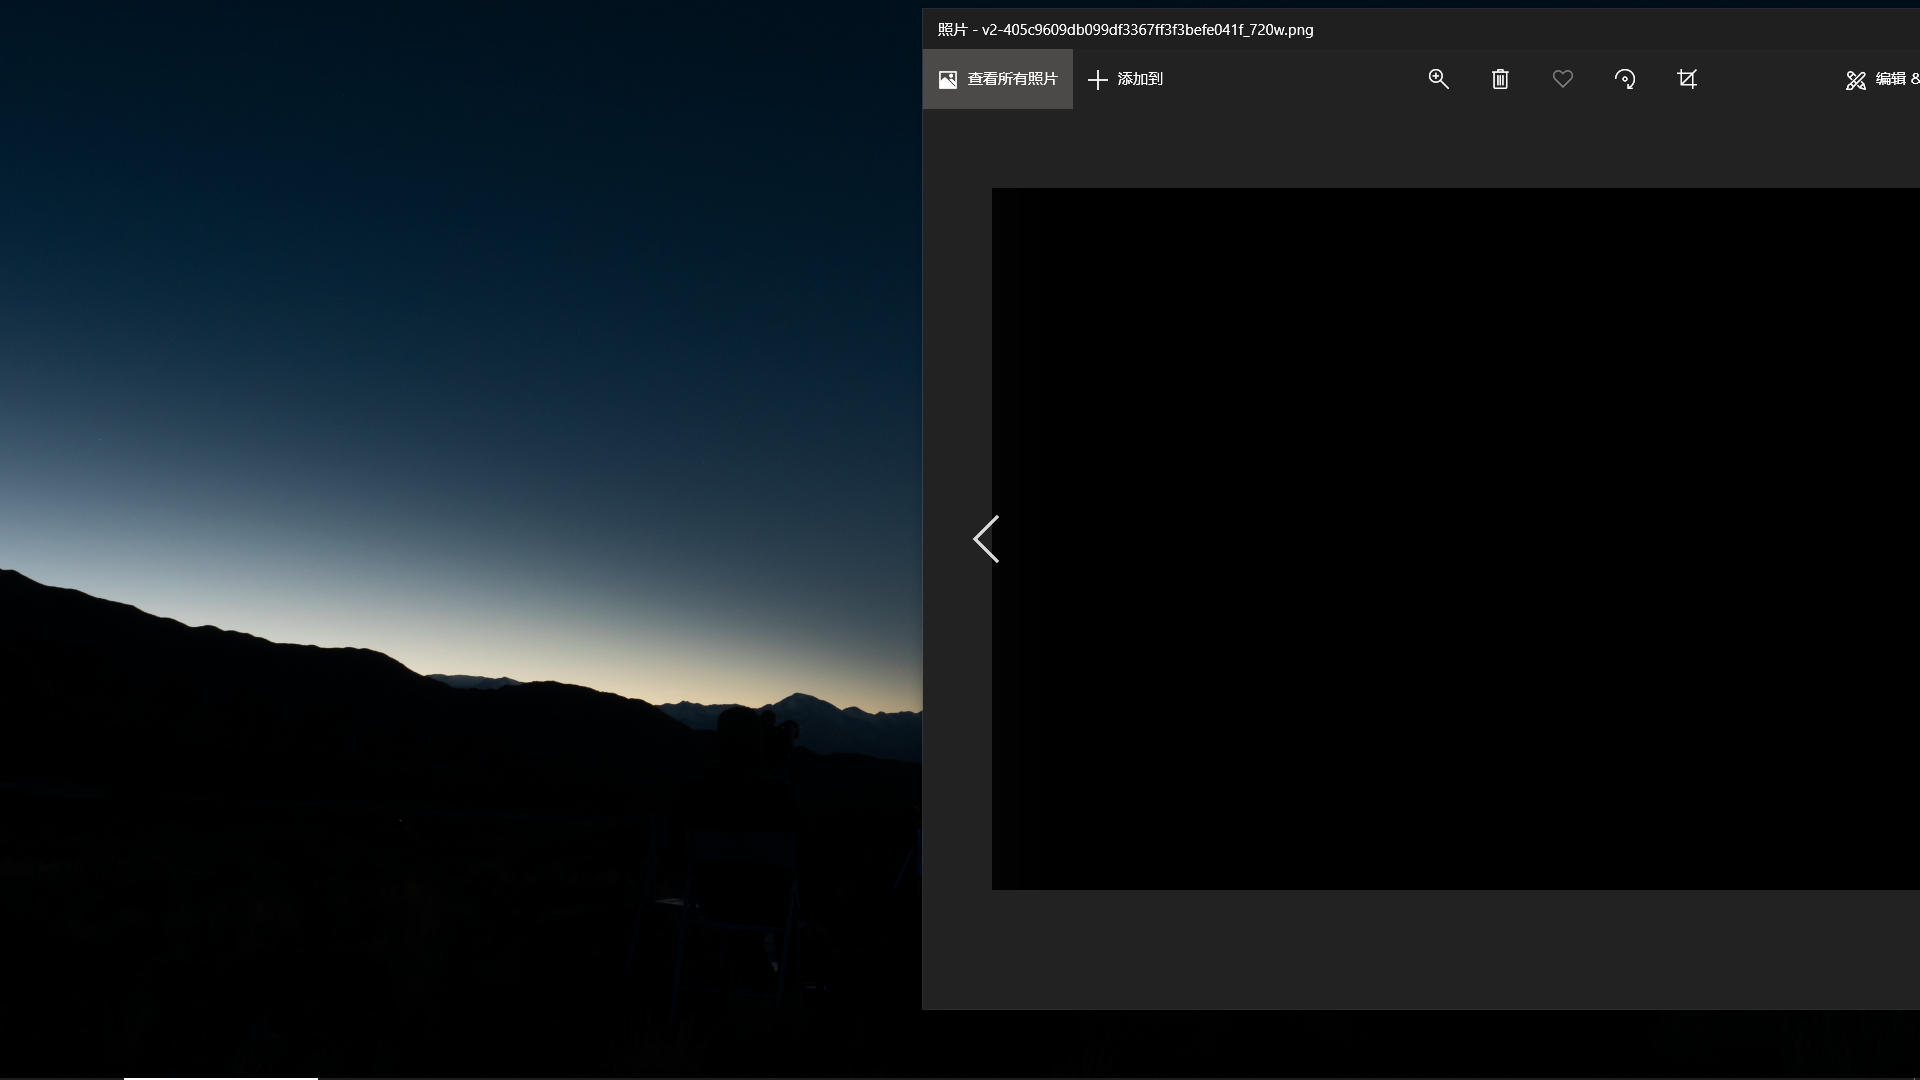Delete the photo with the trash icon
The width and height of the screenshot is (1920, 1080).
coord(1500,79)
